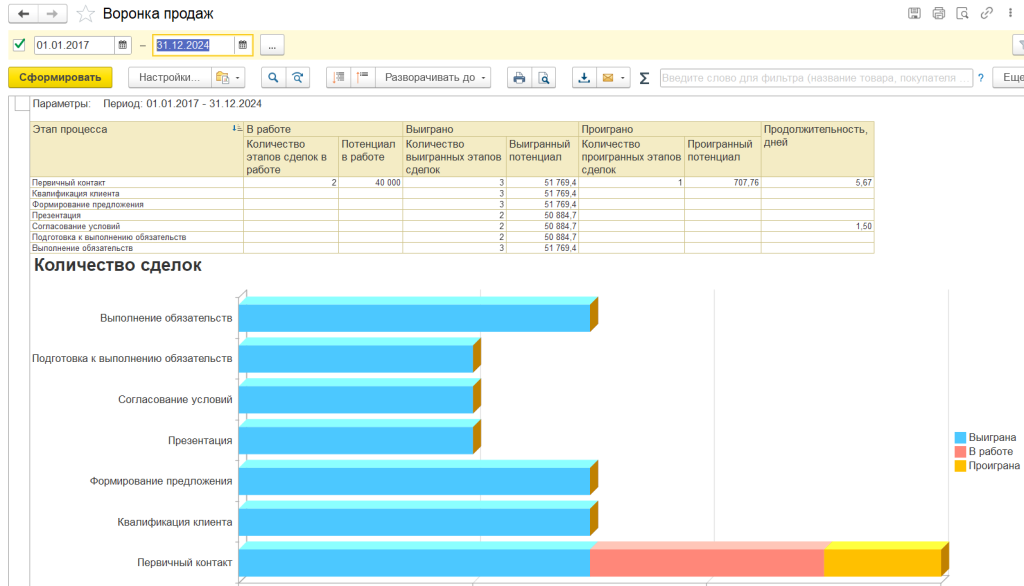This screenshot has height=586, width=1024.
Task: Click the Выиграна blue legend swatch
Action: 960,438
